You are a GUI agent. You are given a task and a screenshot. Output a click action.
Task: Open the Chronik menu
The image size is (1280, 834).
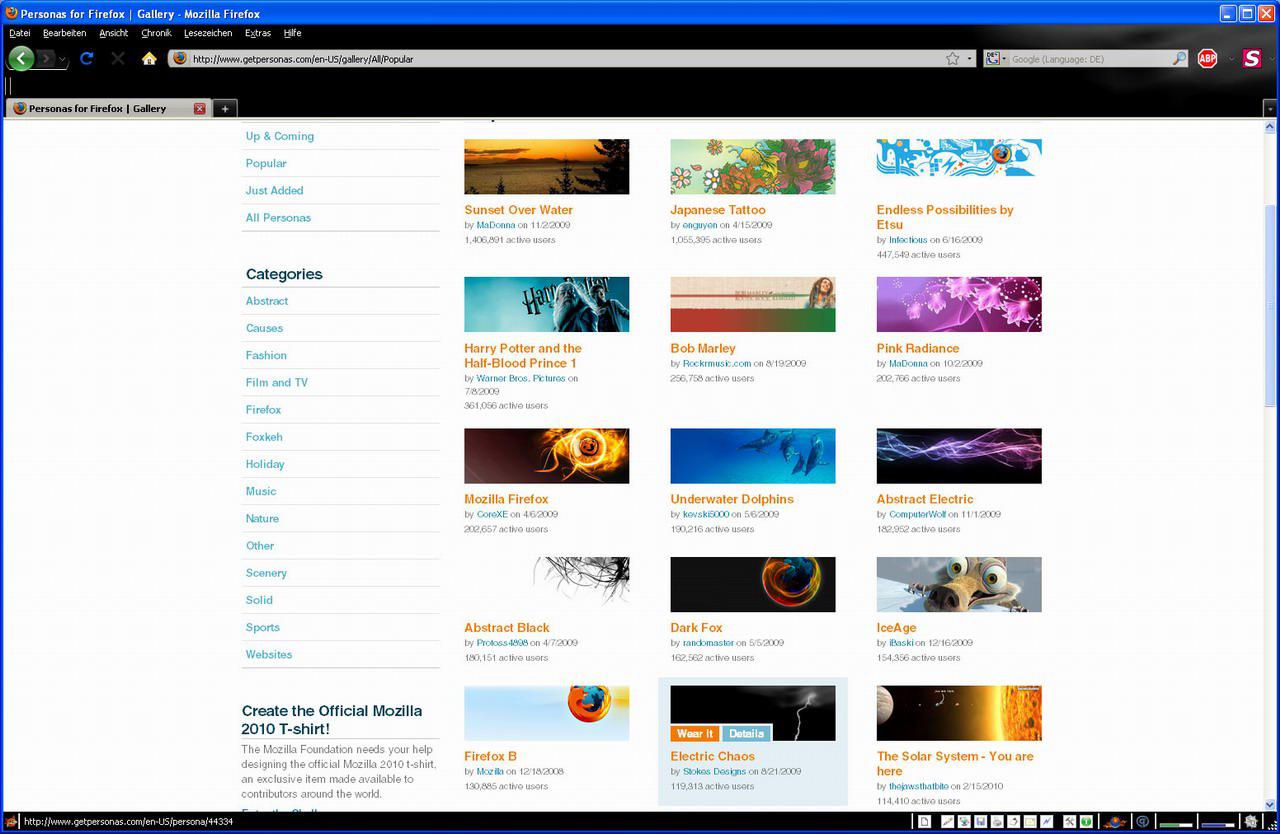[157, 33]
